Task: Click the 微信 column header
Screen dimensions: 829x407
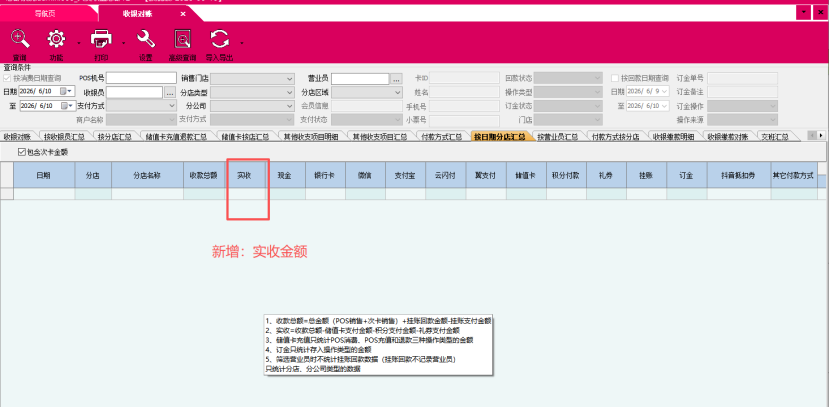Action: [x=365, y=174]
